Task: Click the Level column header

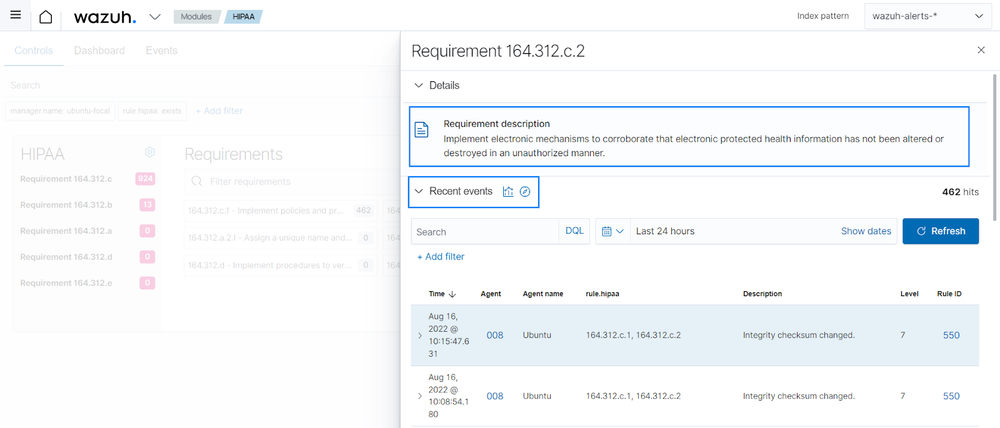Action: [909, 294]
